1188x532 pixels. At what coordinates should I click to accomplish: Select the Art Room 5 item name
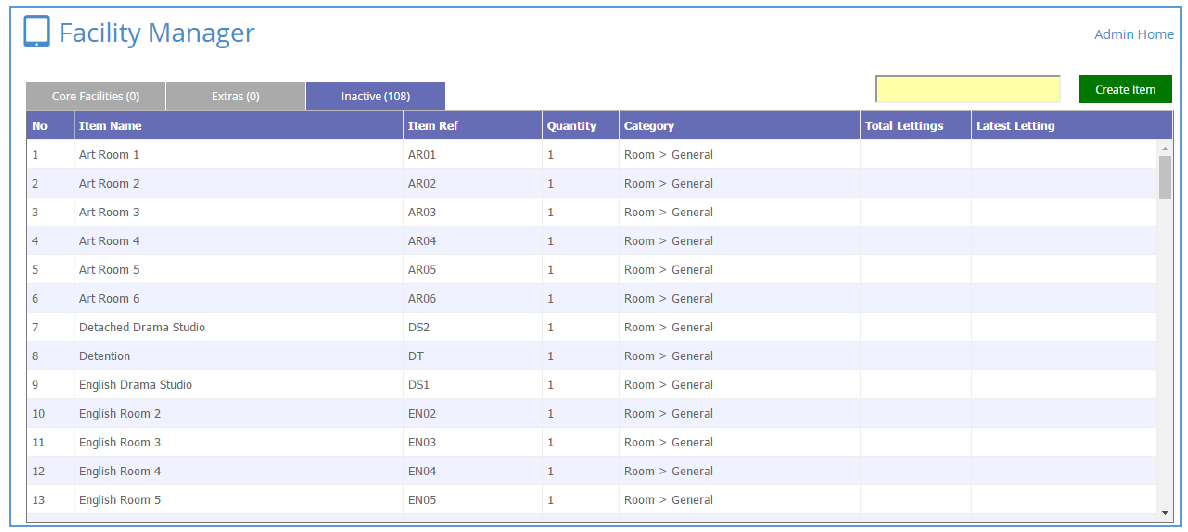[109, 270]
